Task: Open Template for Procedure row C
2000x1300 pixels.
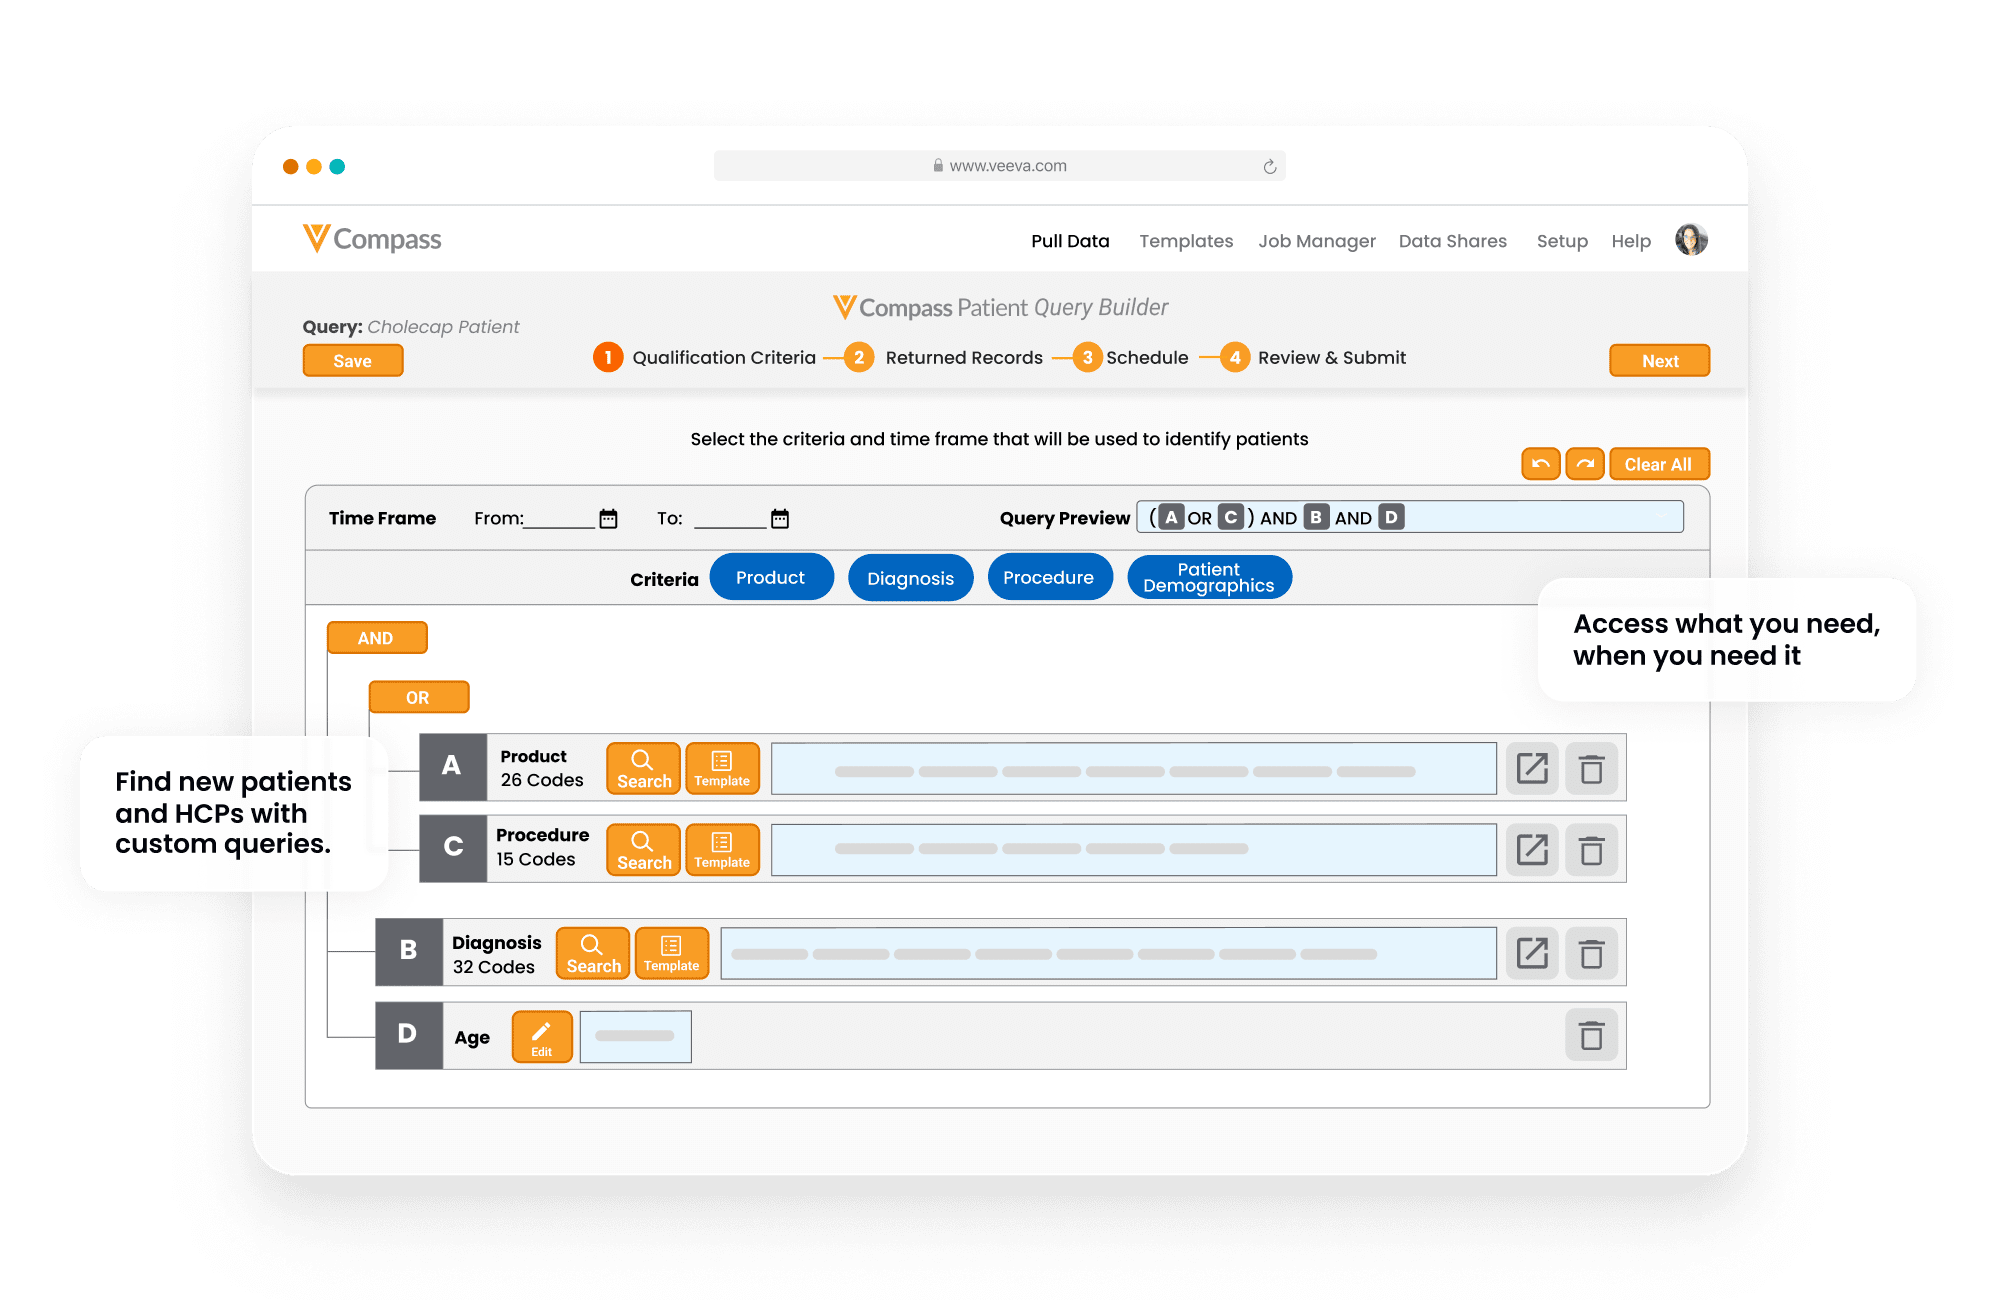Action: point(722,850)
